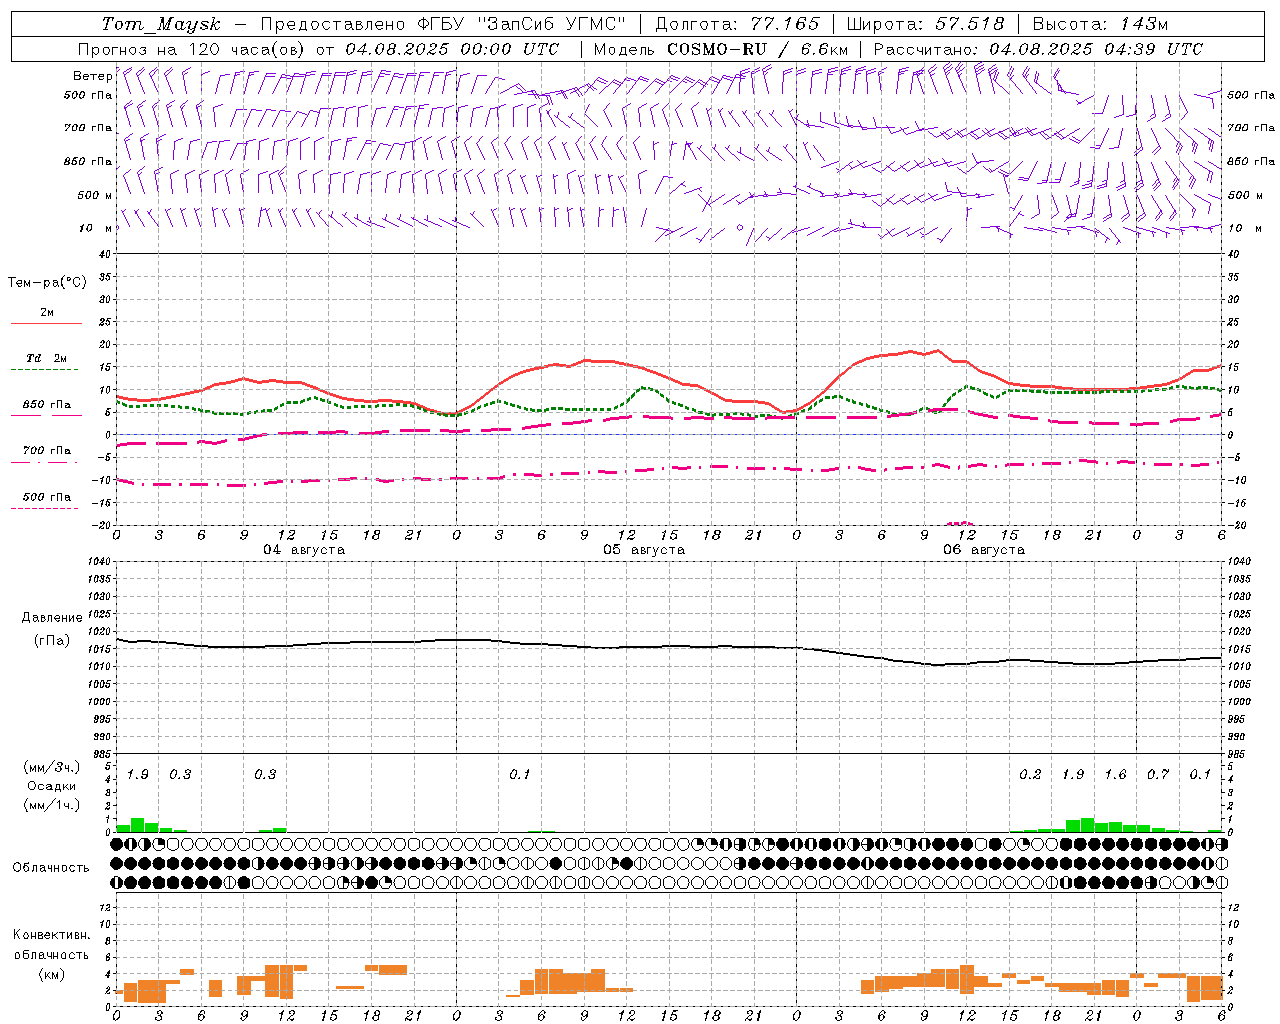The height and width of the screenshot is (1024, 1280).
Task: Click the (гПа) pressure unit label
Action: 52,641
